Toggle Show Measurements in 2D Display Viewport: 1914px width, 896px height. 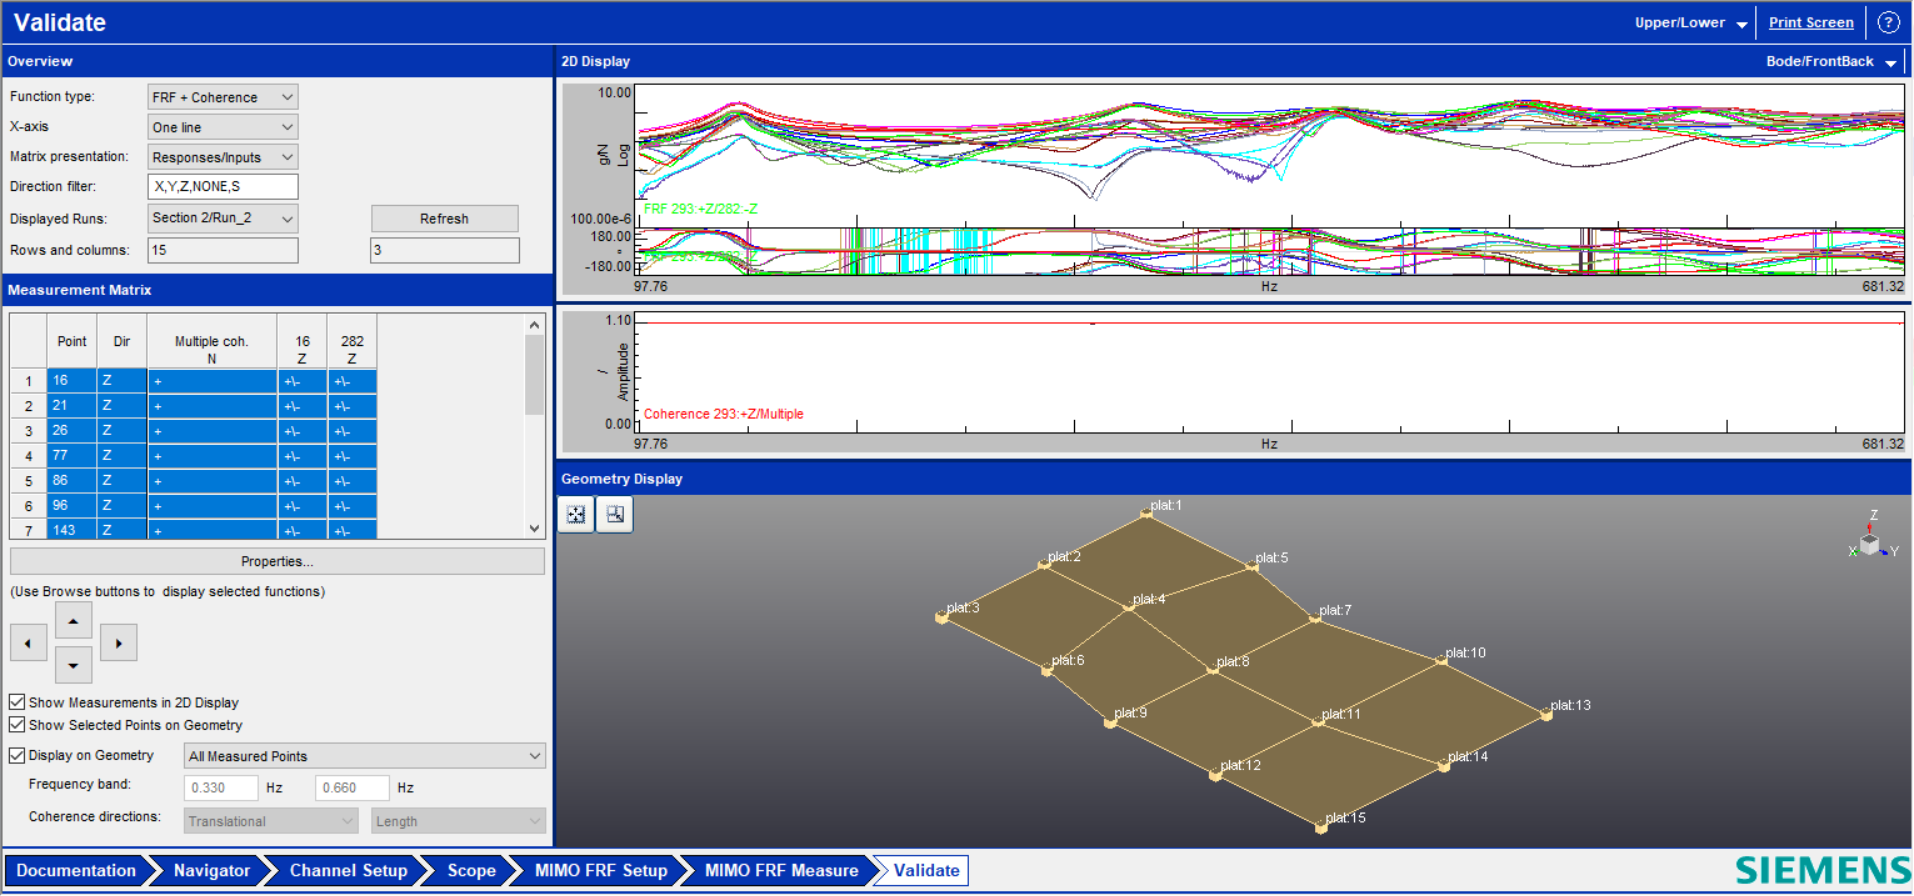(17, 702)
